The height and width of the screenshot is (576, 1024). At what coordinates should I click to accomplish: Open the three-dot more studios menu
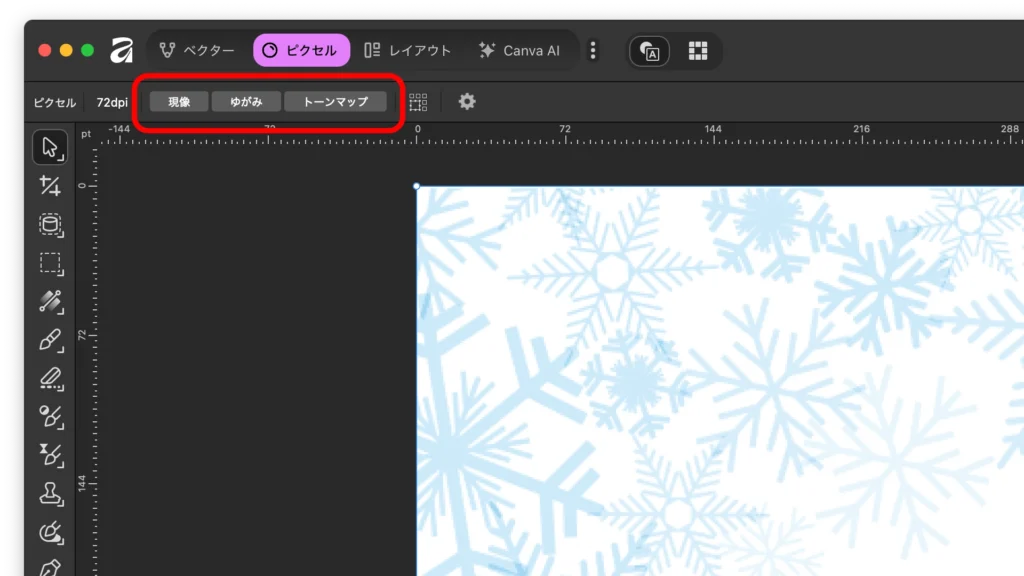point(593,50)
